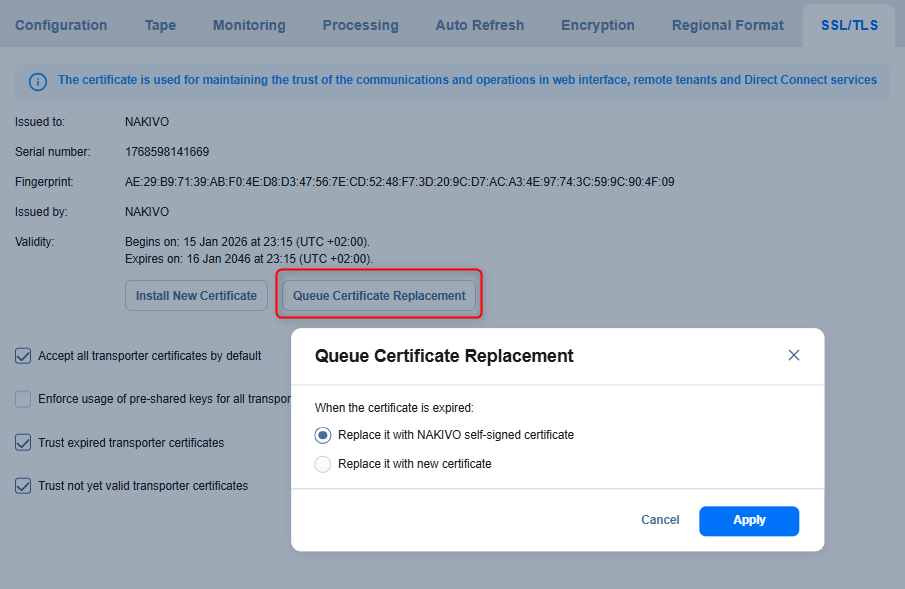
Task: Click the info icon in the certificate banner
Action: point(37,82)
